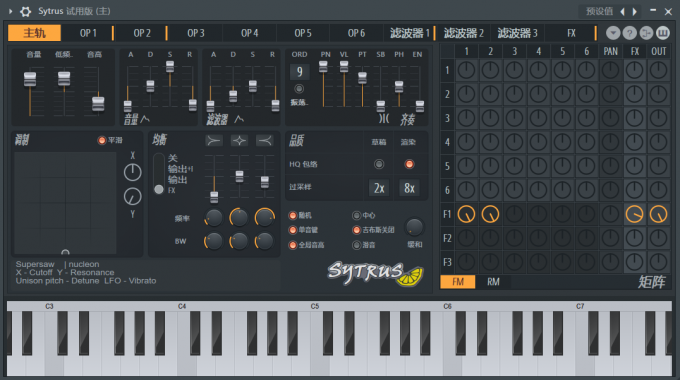Click the second EQ BW bandwidth knob
The height and width of the screenshot is (380, 680).
click(x=239, y=241)
